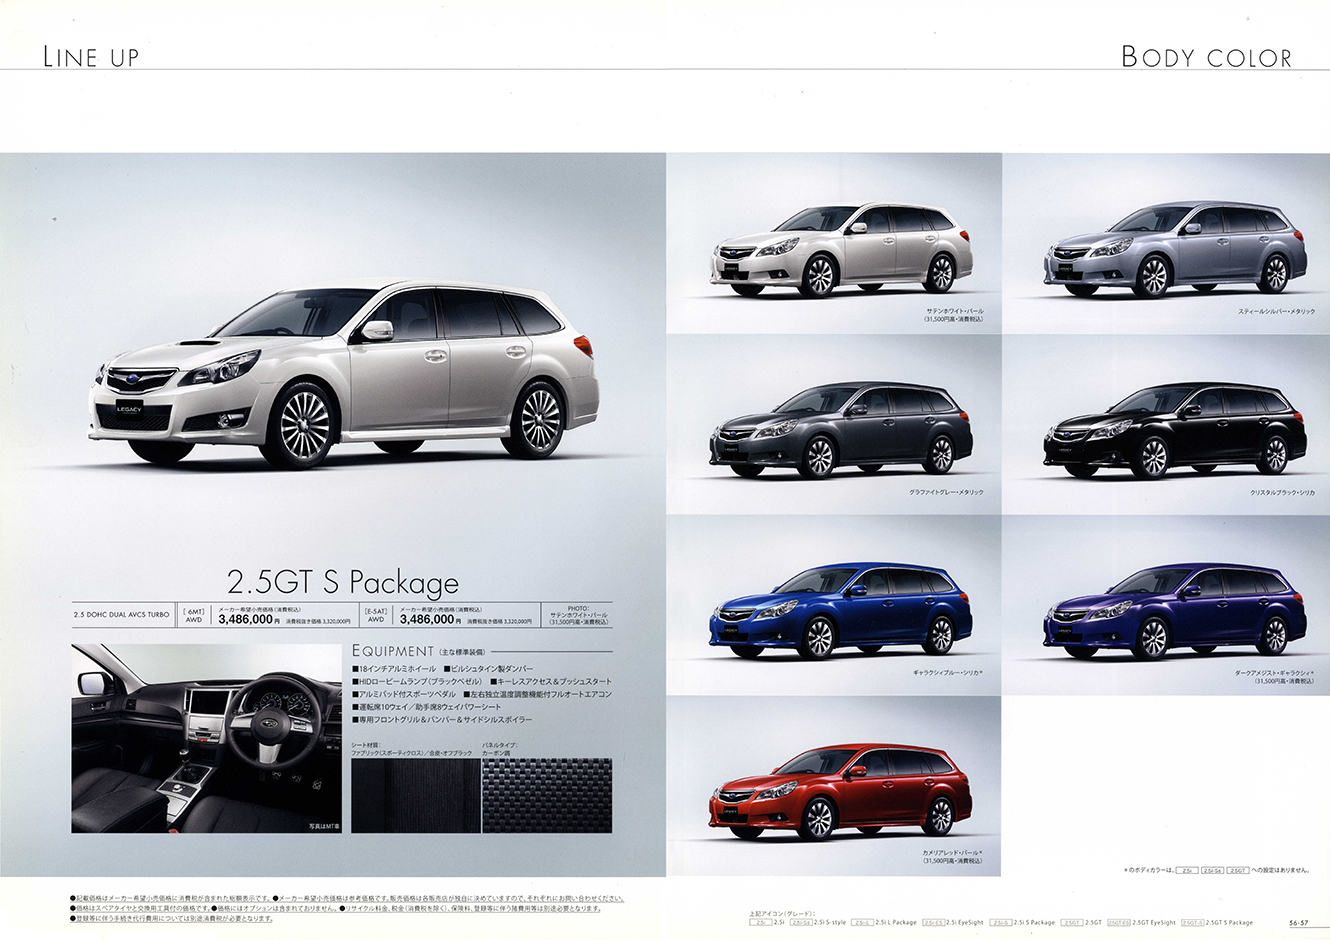
Task: Click the LINE UP heading
Action: 91,57
